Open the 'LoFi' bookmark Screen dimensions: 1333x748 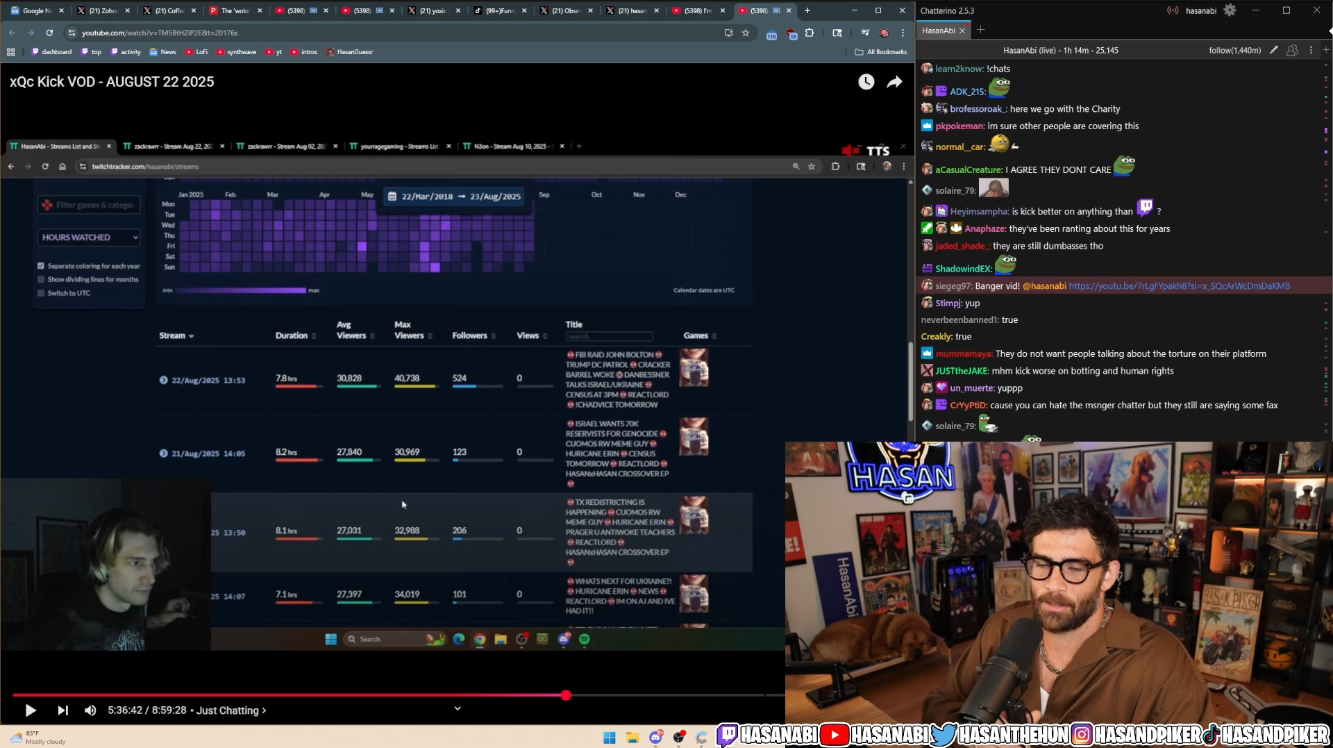pyautogui.click(x=197, y=52)
